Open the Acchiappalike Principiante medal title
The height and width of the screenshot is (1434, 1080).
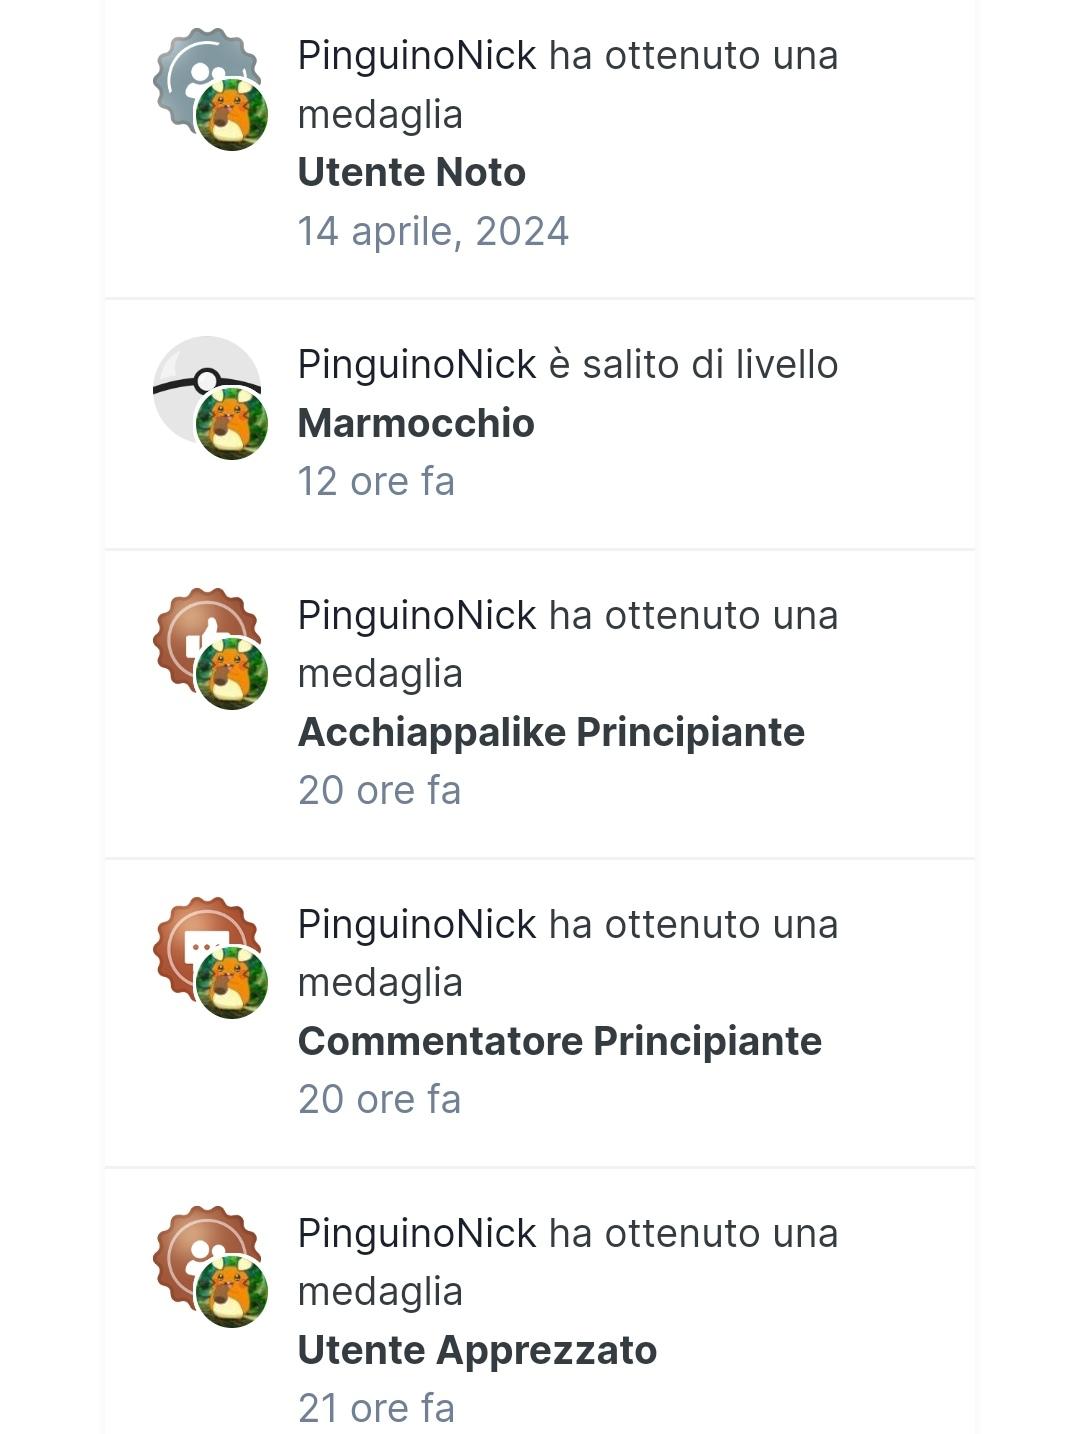pos(551,732)
